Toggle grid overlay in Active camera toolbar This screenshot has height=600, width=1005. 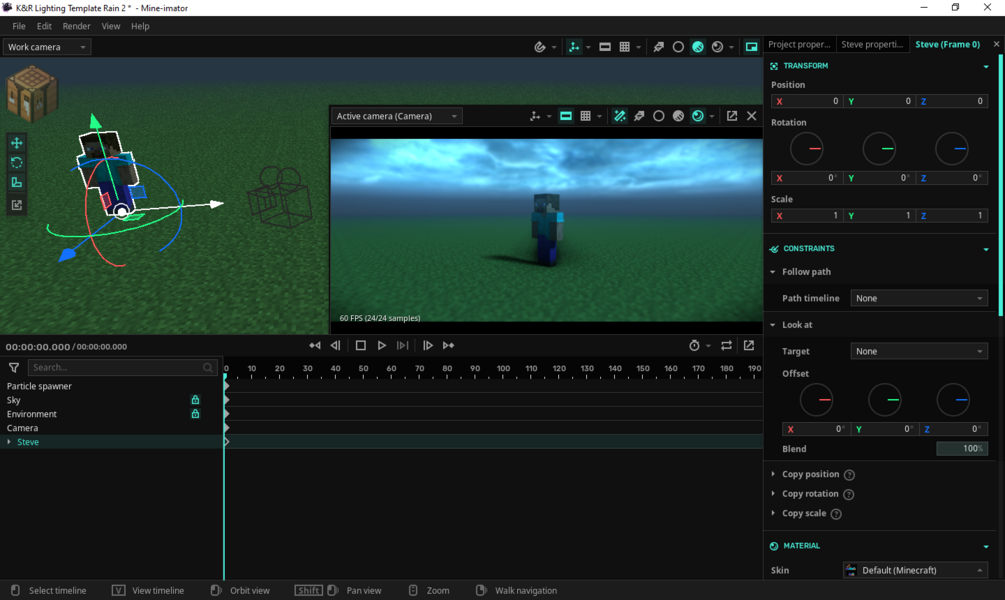585,116
